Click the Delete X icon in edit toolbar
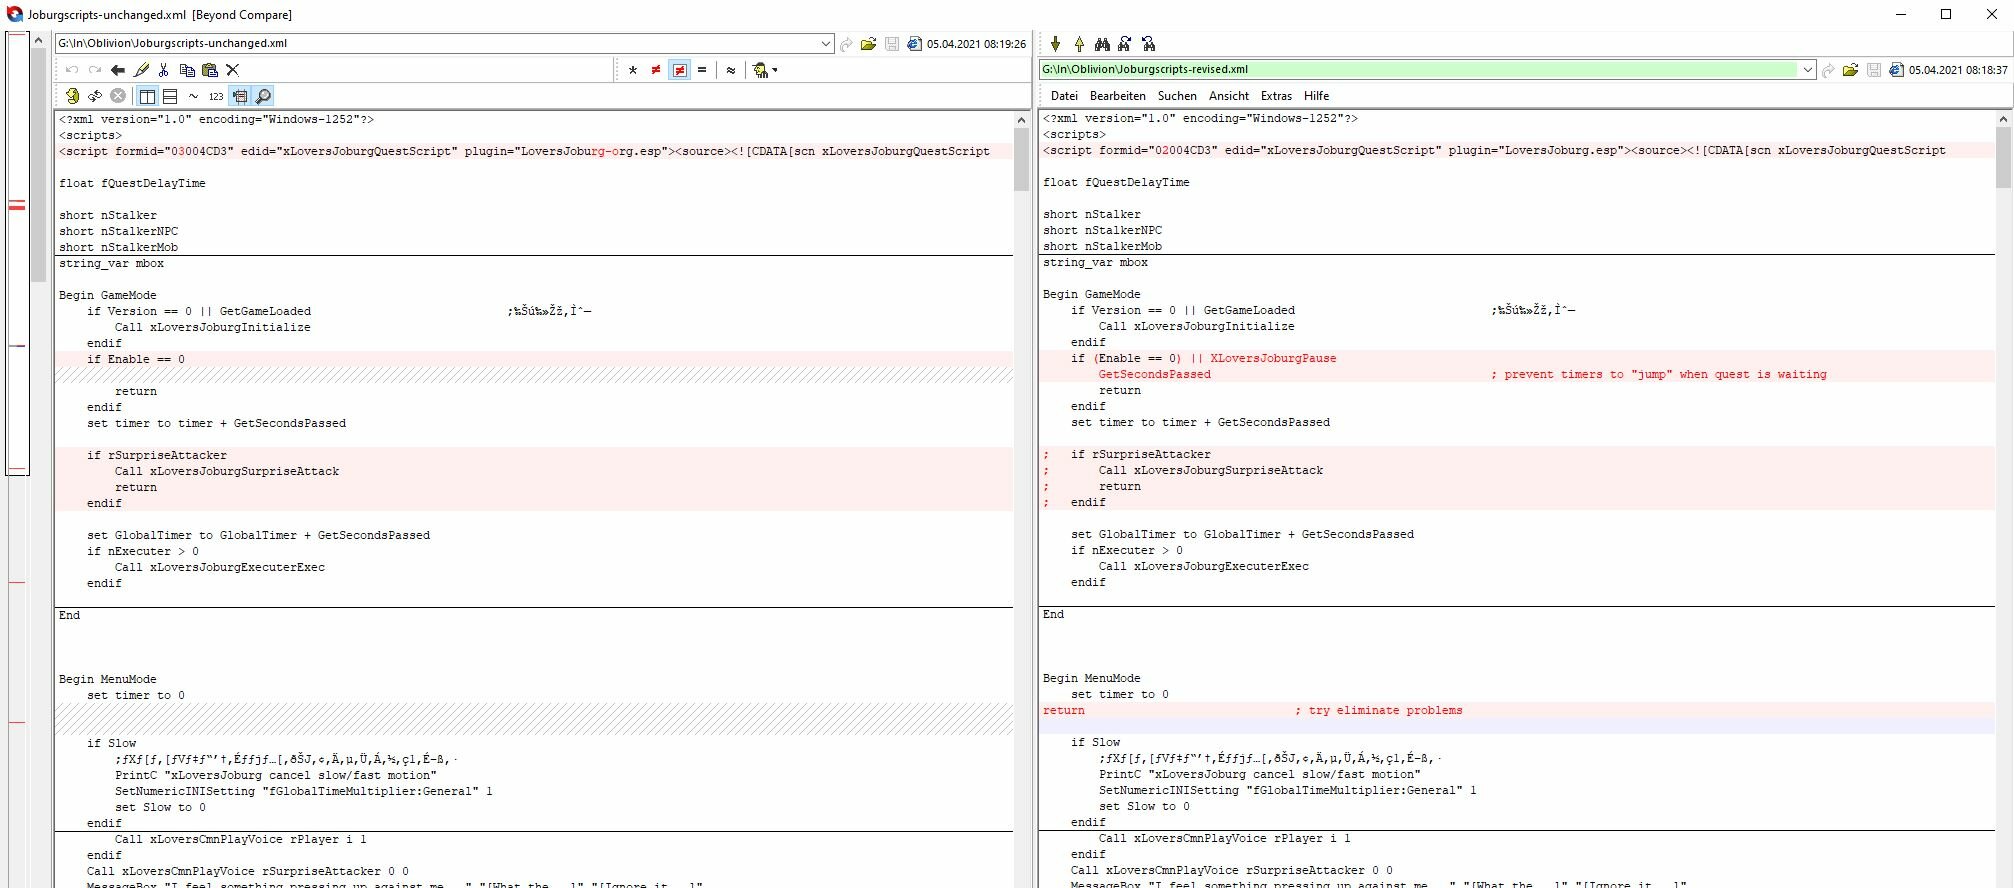 pos(233,70)
